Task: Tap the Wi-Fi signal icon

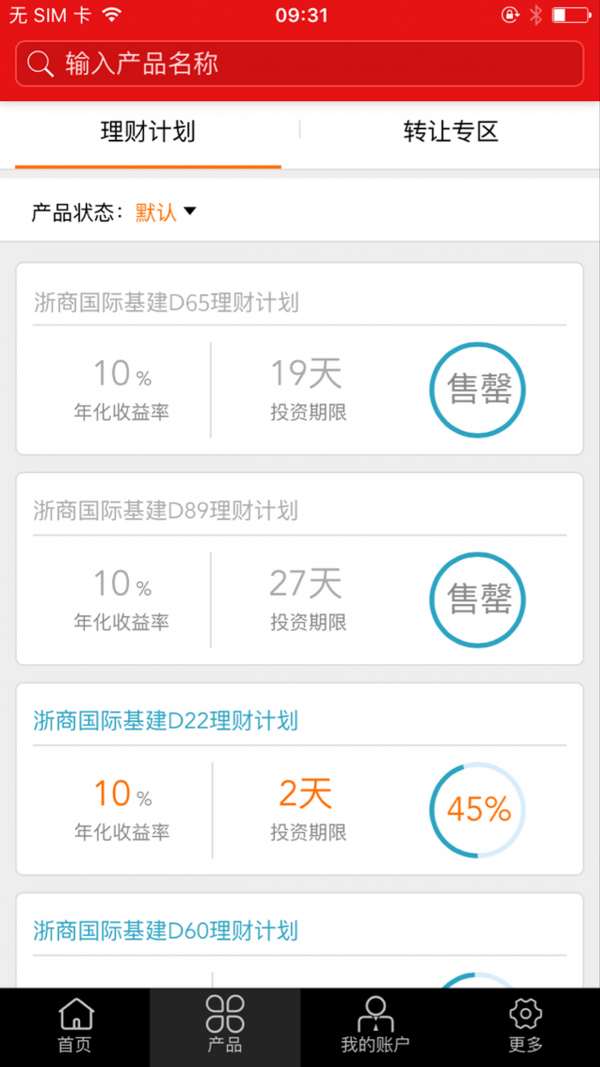Action: click(x=111, y=15)
